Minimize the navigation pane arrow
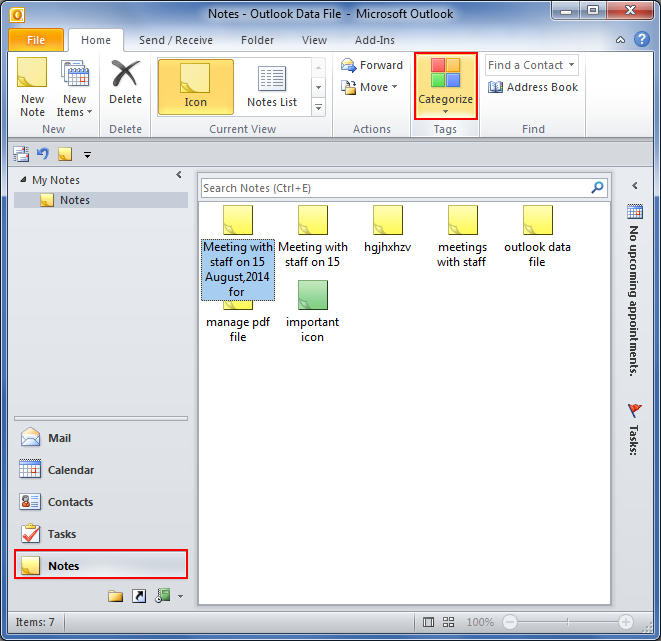This screenshot has height=641, width=661. coord(179,174)
